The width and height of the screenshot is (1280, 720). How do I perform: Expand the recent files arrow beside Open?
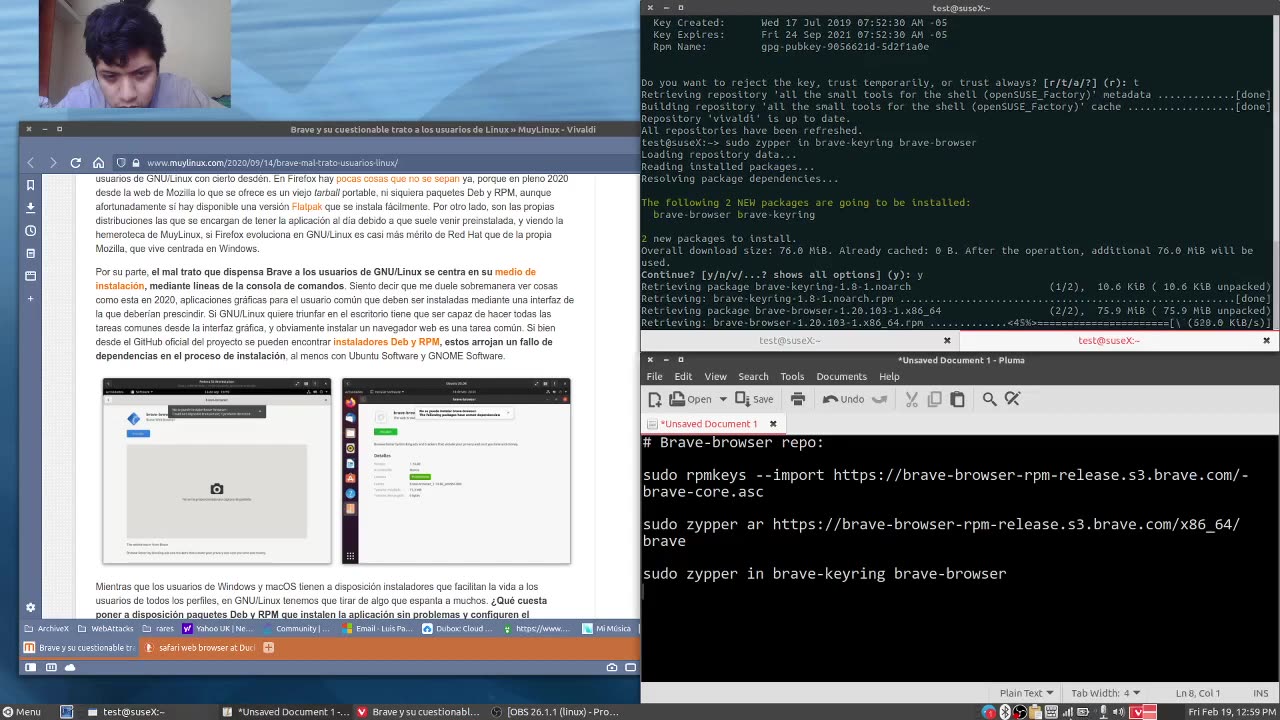[x=723, y=399]
